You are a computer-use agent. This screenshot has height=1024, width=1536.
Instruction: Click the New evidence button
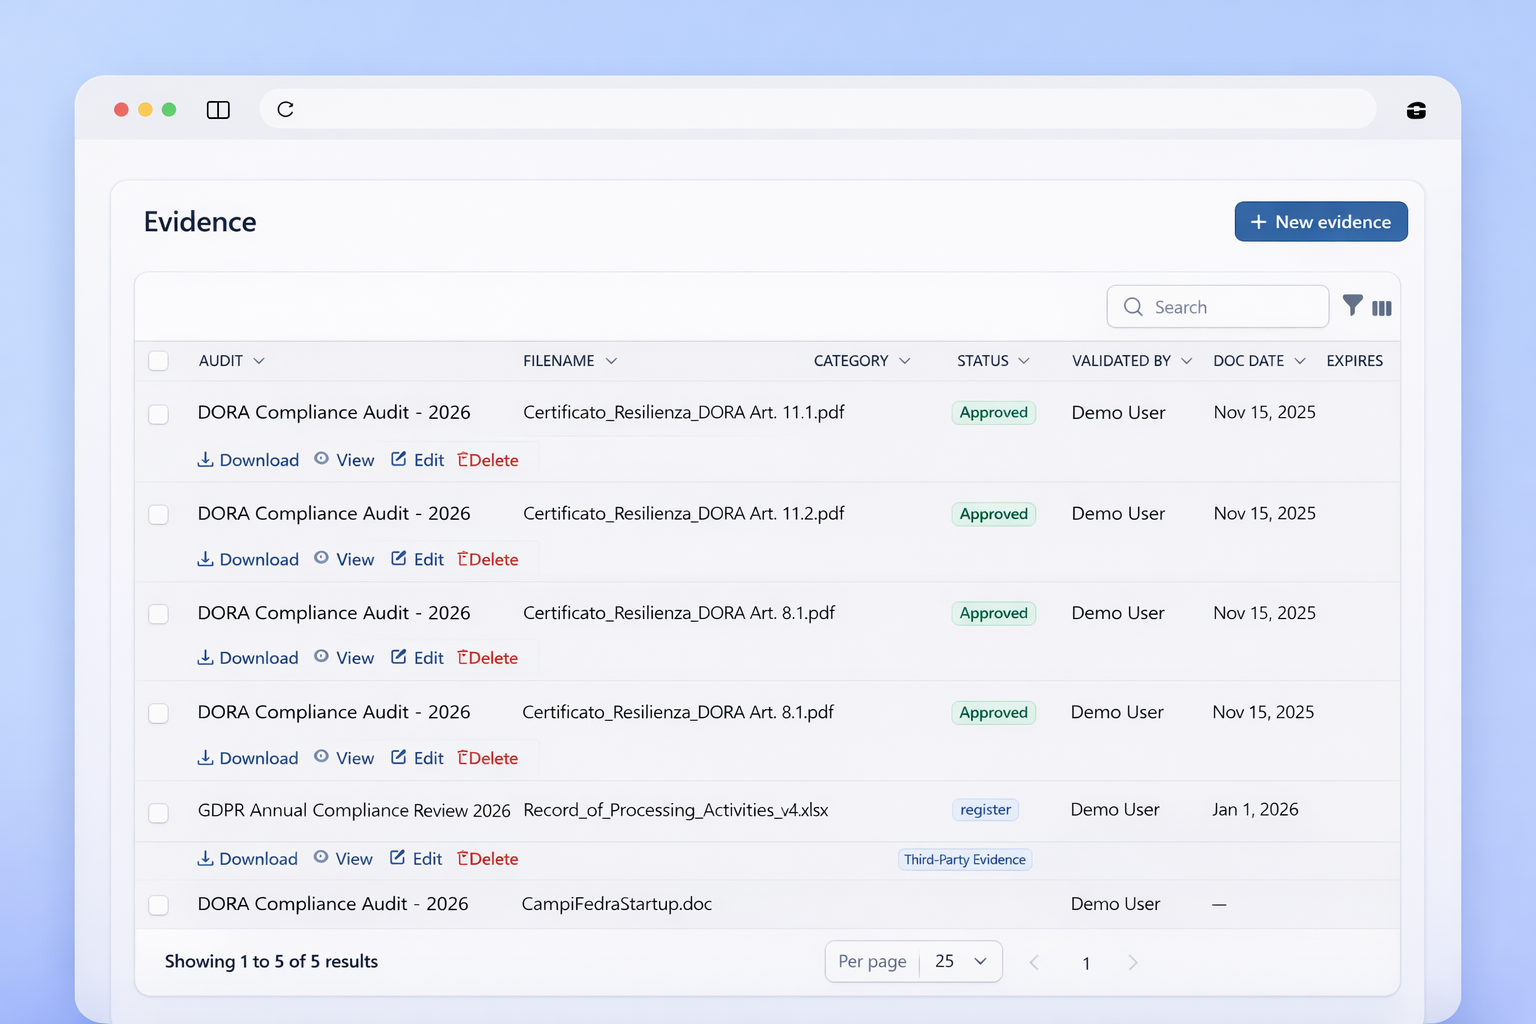tap(1320, 222)
